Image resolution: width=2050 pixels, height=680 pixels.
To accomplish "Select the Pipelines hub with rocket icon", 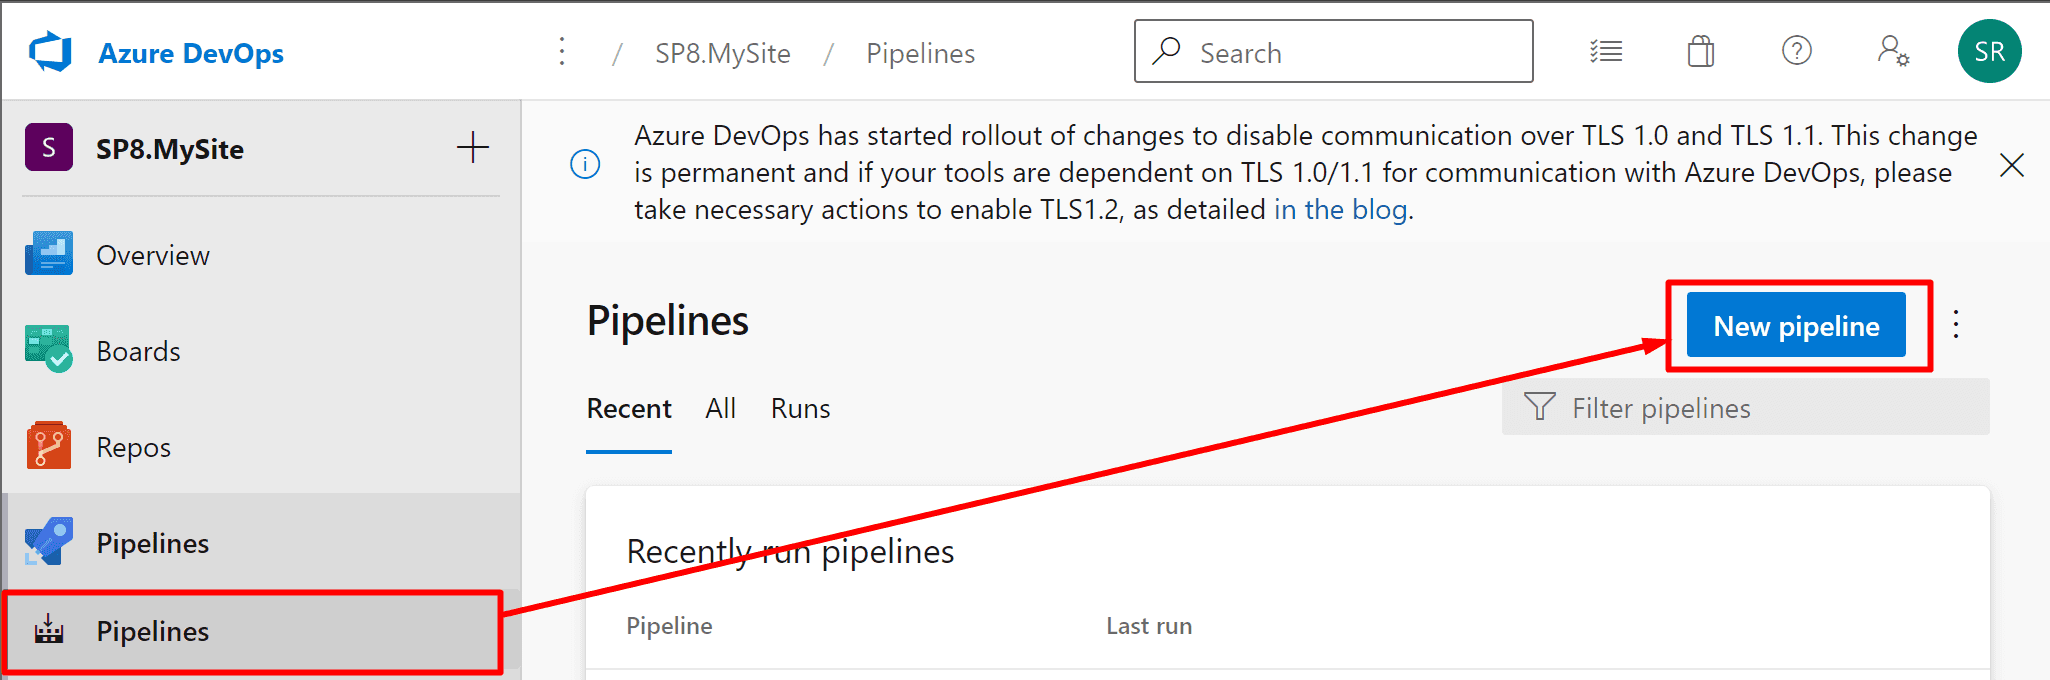I will (x=261, y=543).
